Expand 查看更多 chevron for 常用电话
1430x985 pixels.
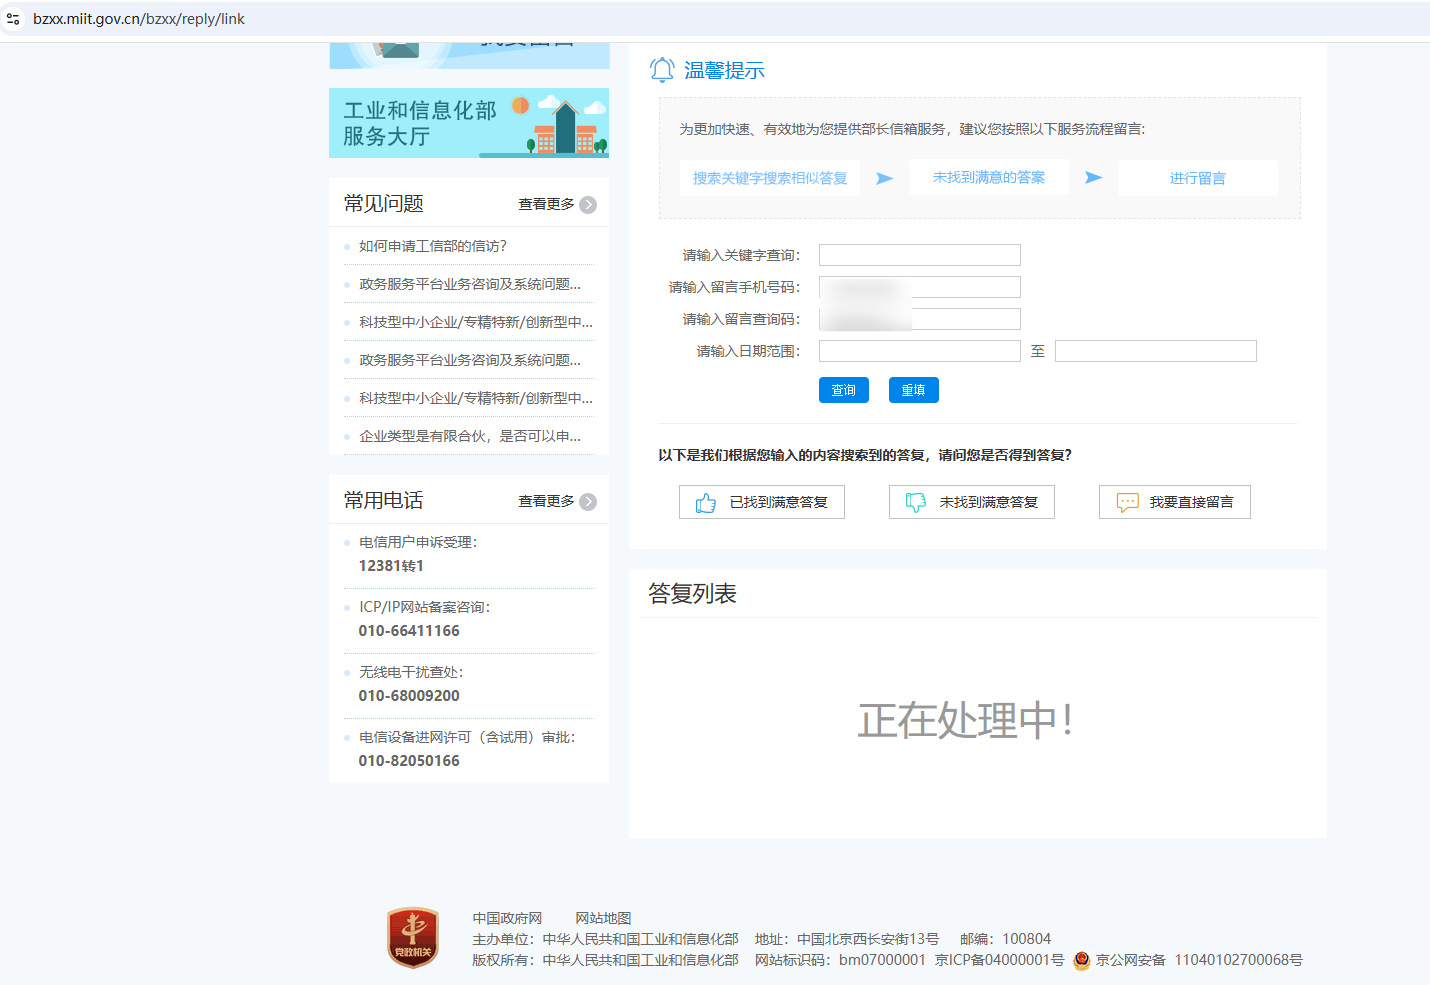point(589,500)
